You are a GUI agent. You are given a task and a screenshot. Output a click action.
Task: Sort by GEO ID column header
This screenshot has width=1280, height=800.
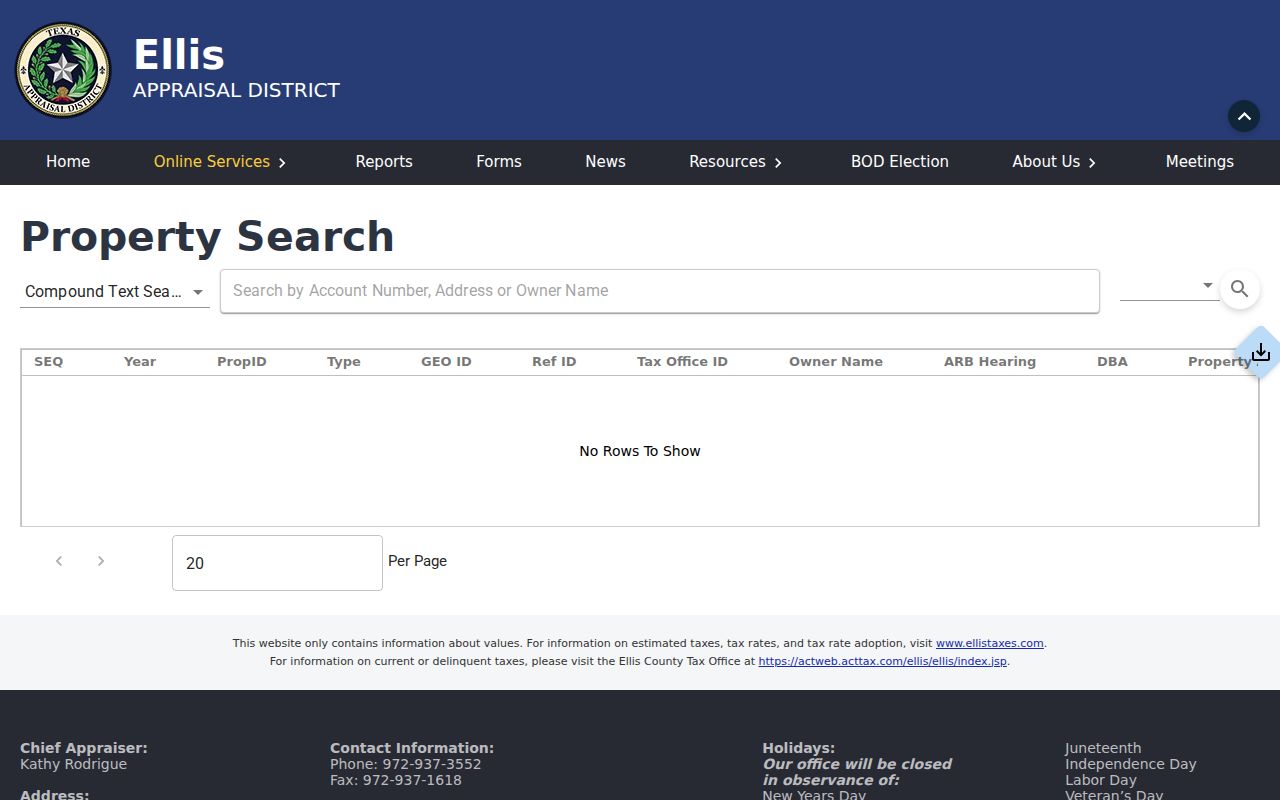click(x=446, y=362)
